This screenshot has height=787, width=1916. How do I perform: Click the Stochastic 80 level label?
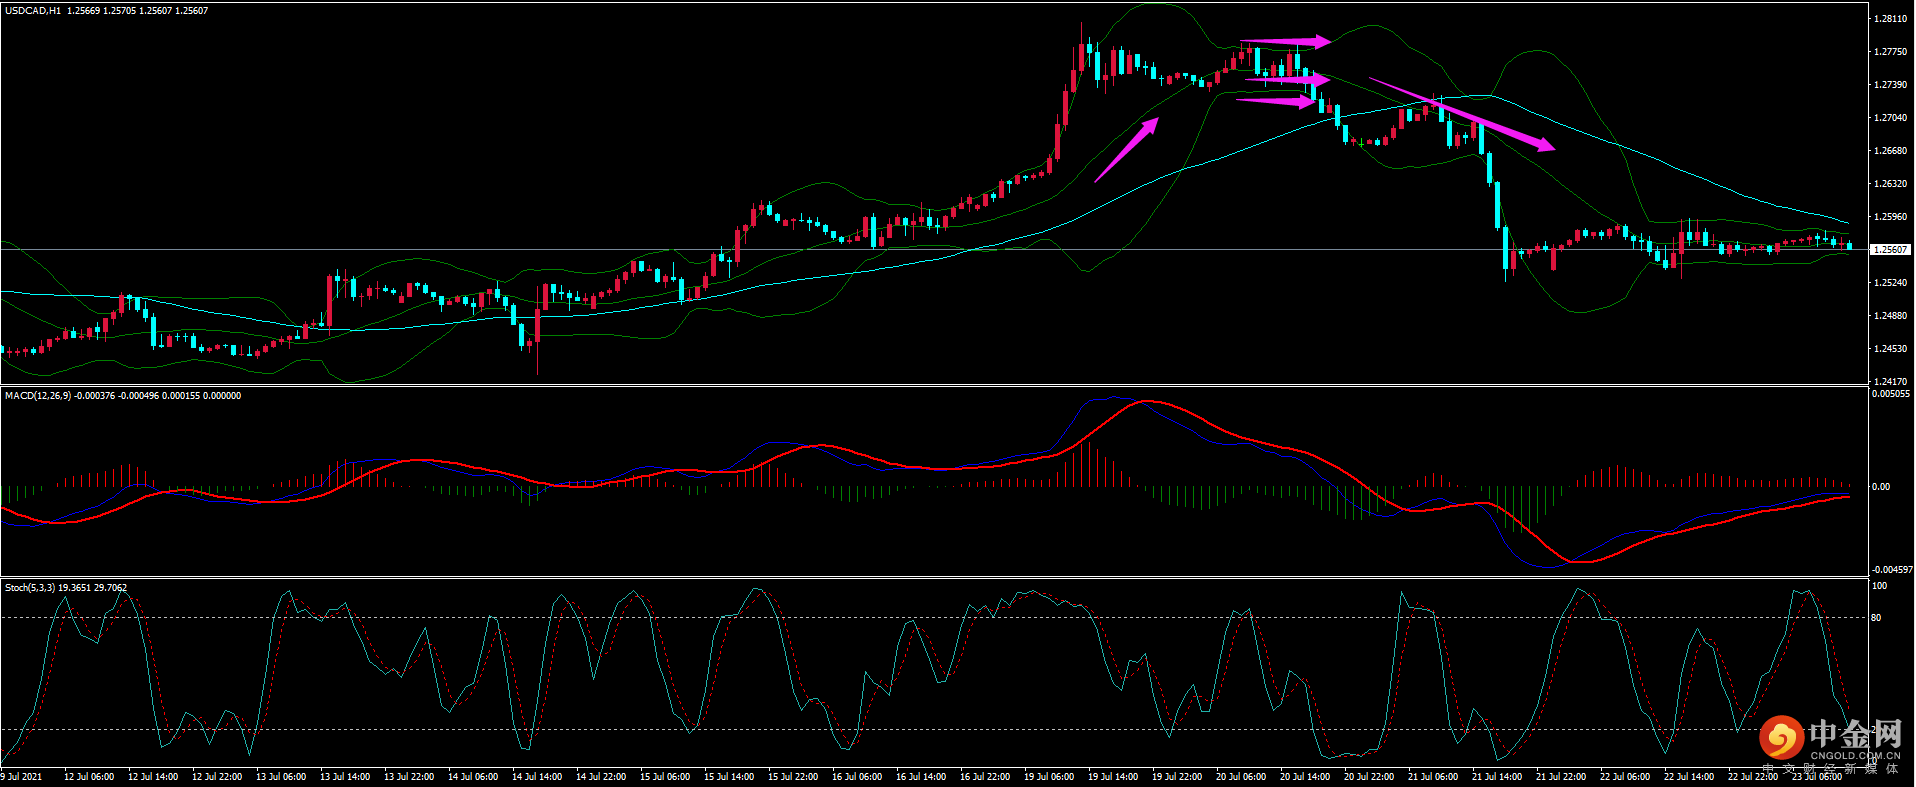[x=1877, y=618]
